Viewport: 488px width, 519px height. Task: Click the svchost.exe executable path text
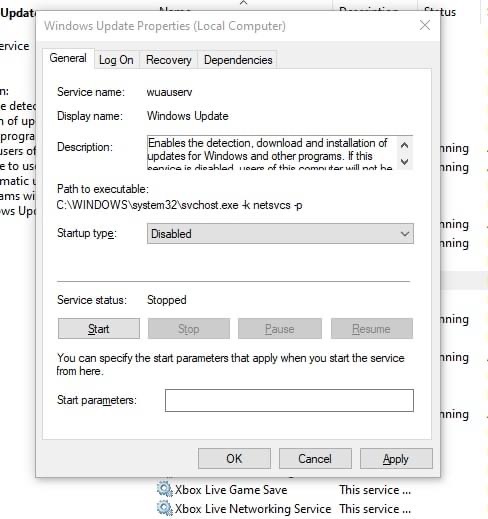click(x=179, y=205)
